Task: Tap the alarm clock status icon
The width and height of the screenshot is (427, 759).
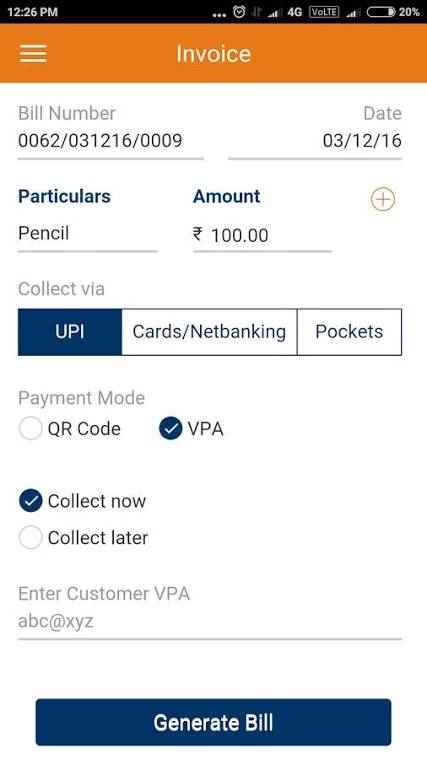Action: click(239, 12)
